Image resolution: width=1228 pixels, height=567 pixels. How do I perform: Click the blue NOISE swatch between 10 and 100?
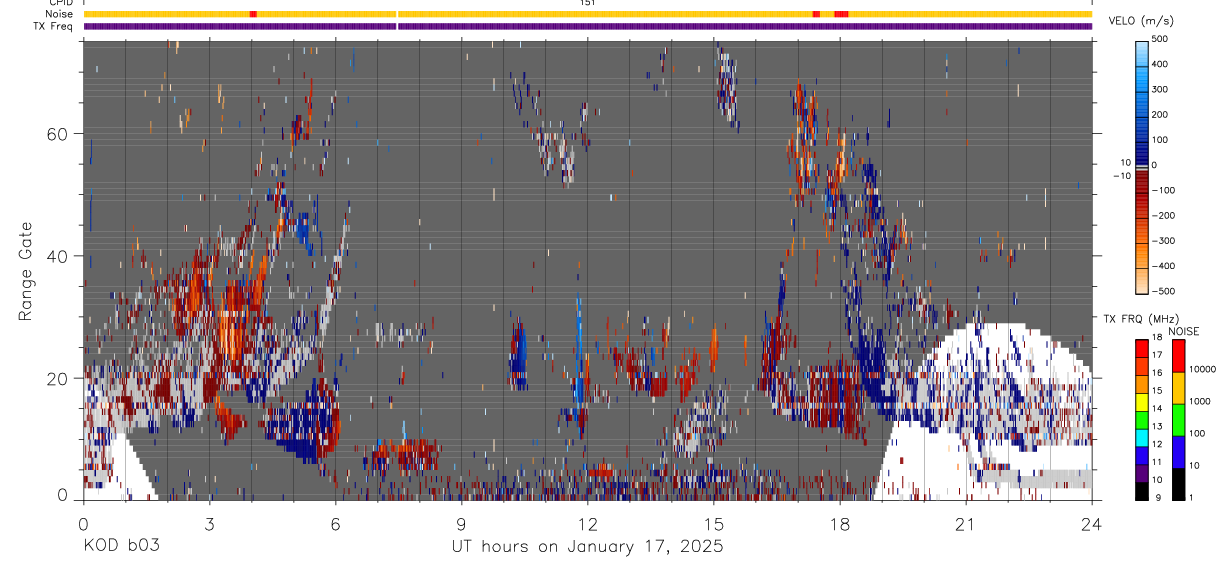pos(1178,452)
